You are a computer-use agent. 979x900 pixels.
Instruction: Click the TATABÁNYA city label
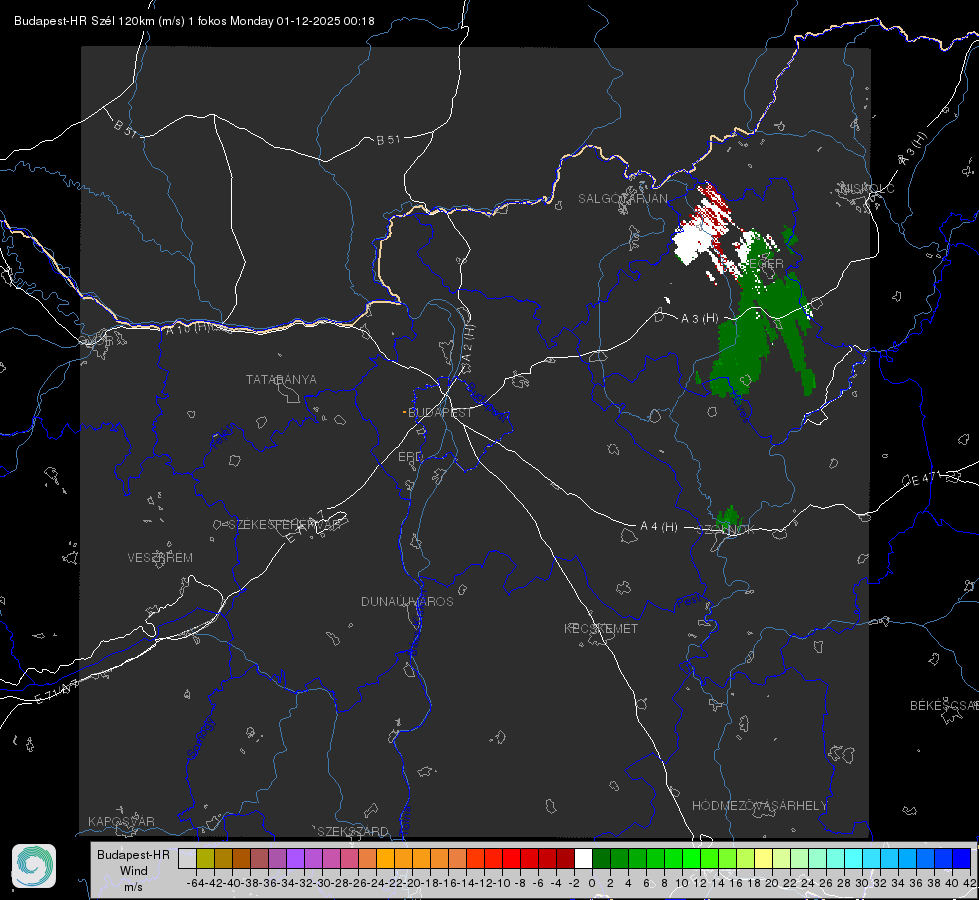pos(281,380)
